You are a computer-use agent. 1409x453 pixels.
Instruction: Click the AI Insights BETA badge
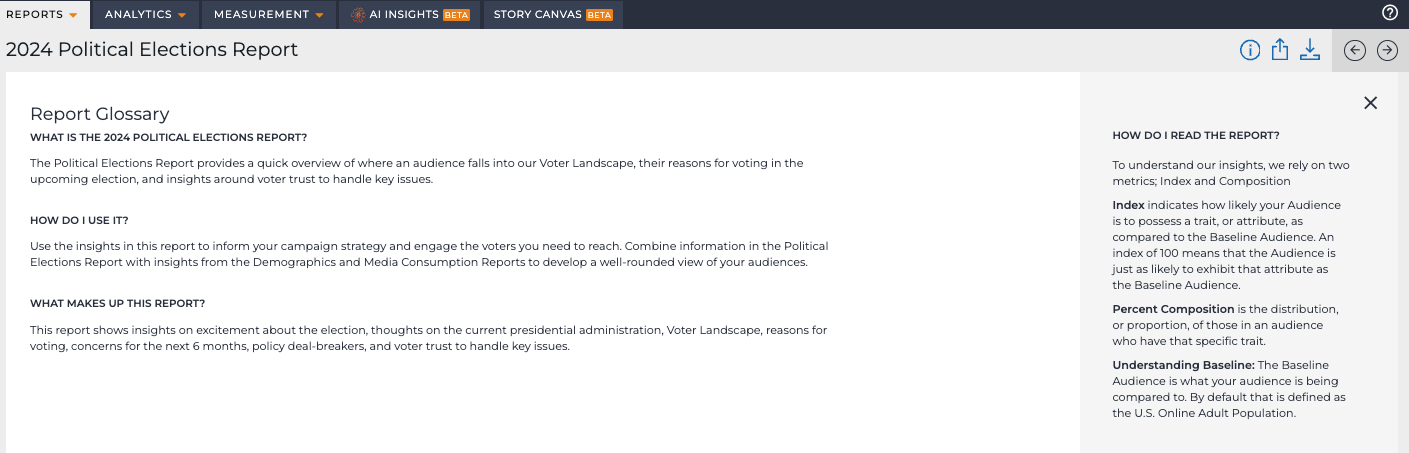pos(456,15)
